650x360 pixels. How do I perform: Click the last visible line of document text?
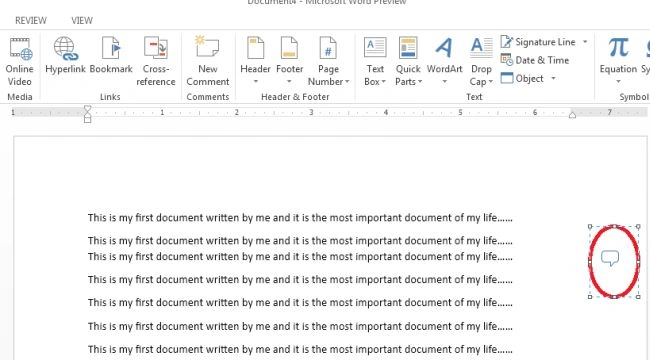point(300,349)
